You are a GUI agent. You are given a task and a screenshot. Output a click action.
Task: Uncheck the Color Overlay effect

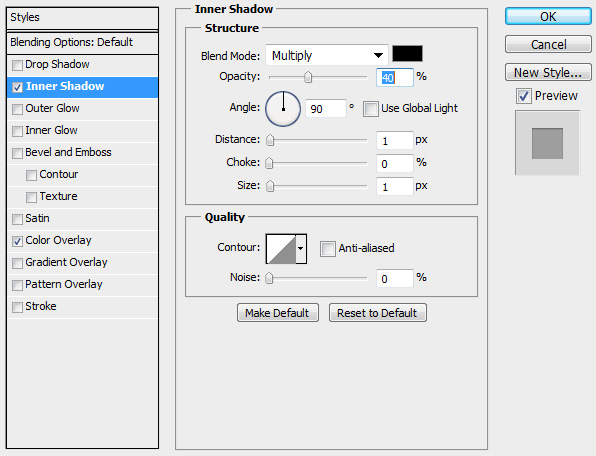[x=17, y=241]
